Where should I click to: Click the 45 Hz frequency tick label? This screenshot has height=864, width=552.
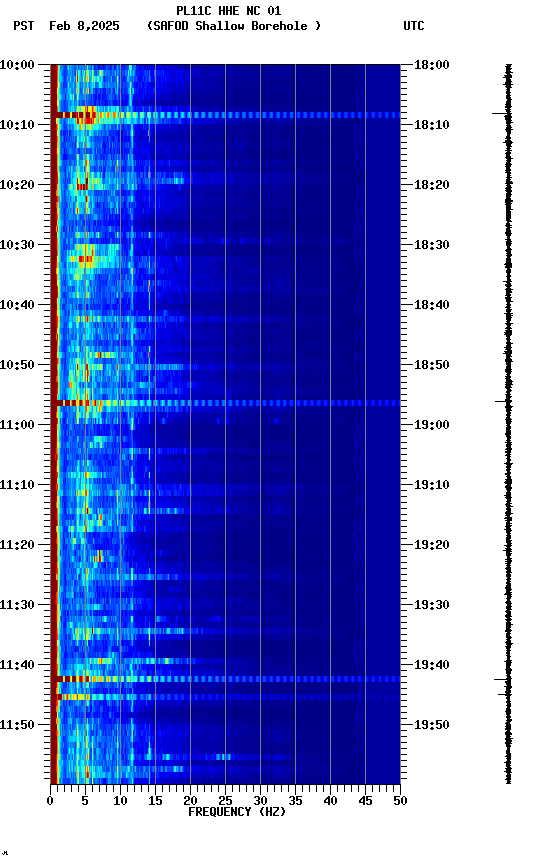tap(365, 801)
